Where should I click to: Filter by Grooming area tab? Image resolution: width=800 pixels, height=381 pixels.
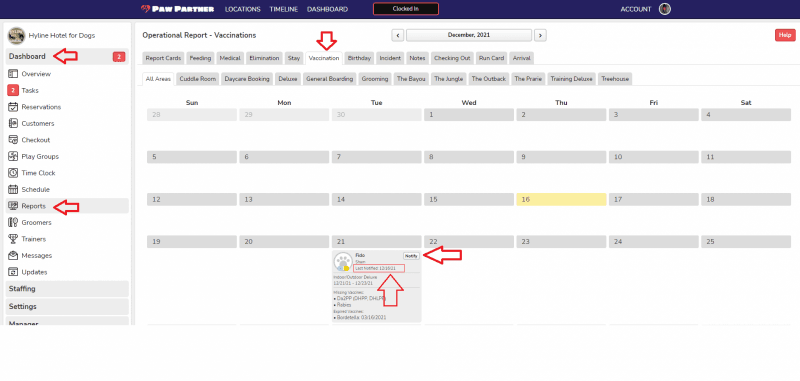pos(375,79)
